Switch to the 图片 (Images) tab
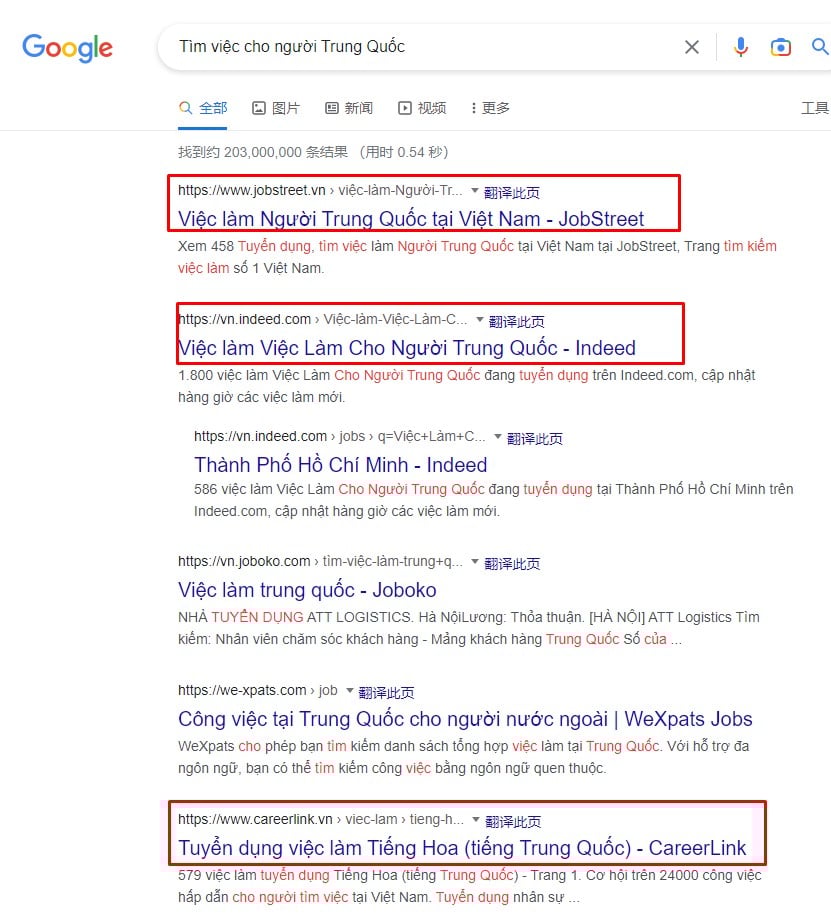This screenshot has width=831, height=915. coord(275,109)
